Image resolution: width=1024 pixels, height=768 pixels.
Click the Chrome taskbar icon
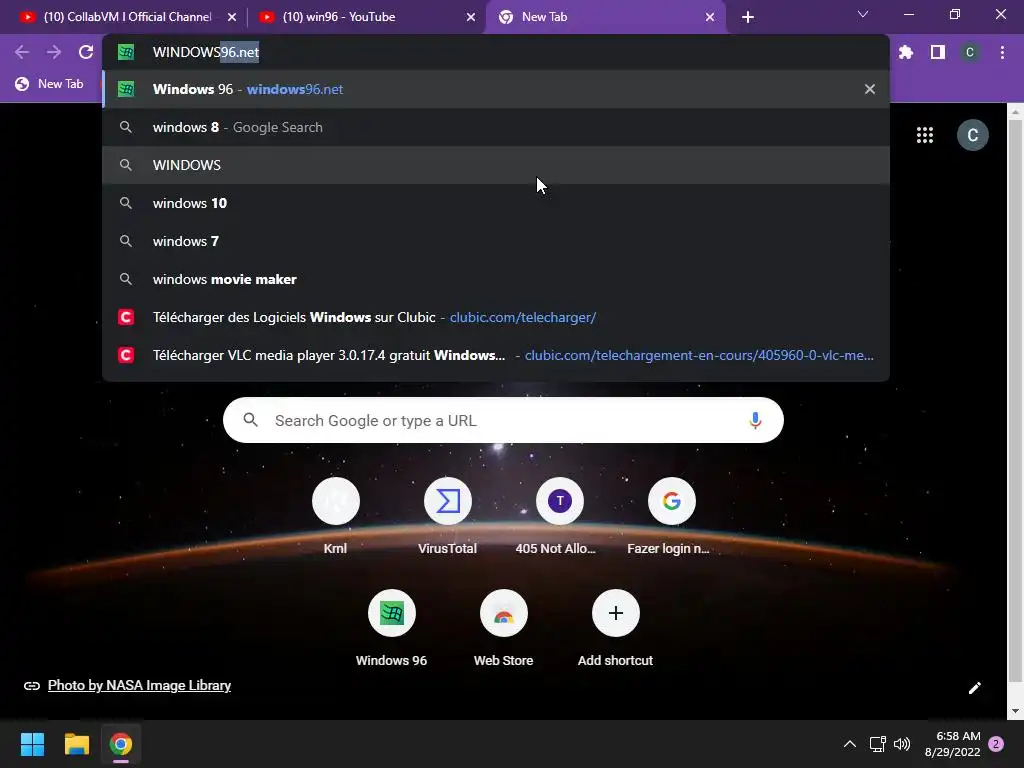click(x=121, y=744)
